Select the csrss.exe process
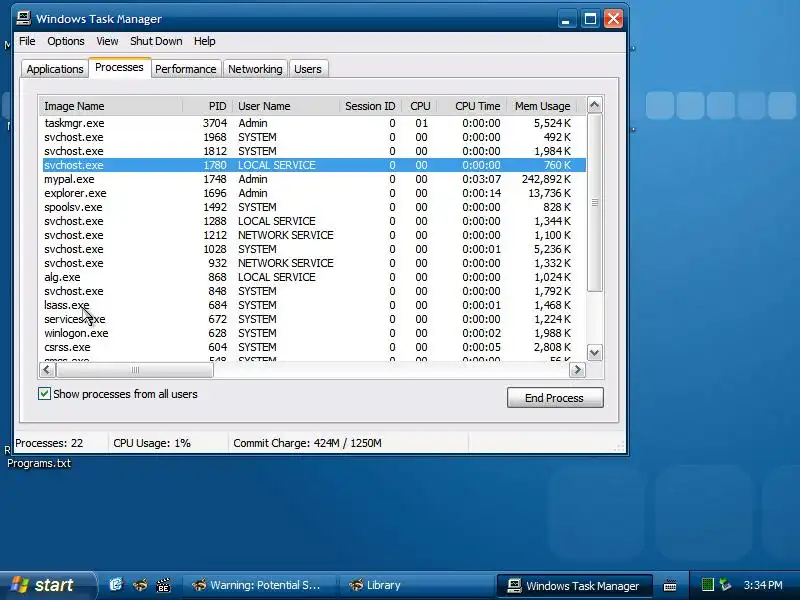The image size is (800, 600). pyautogui.click(x=314, y=347)
